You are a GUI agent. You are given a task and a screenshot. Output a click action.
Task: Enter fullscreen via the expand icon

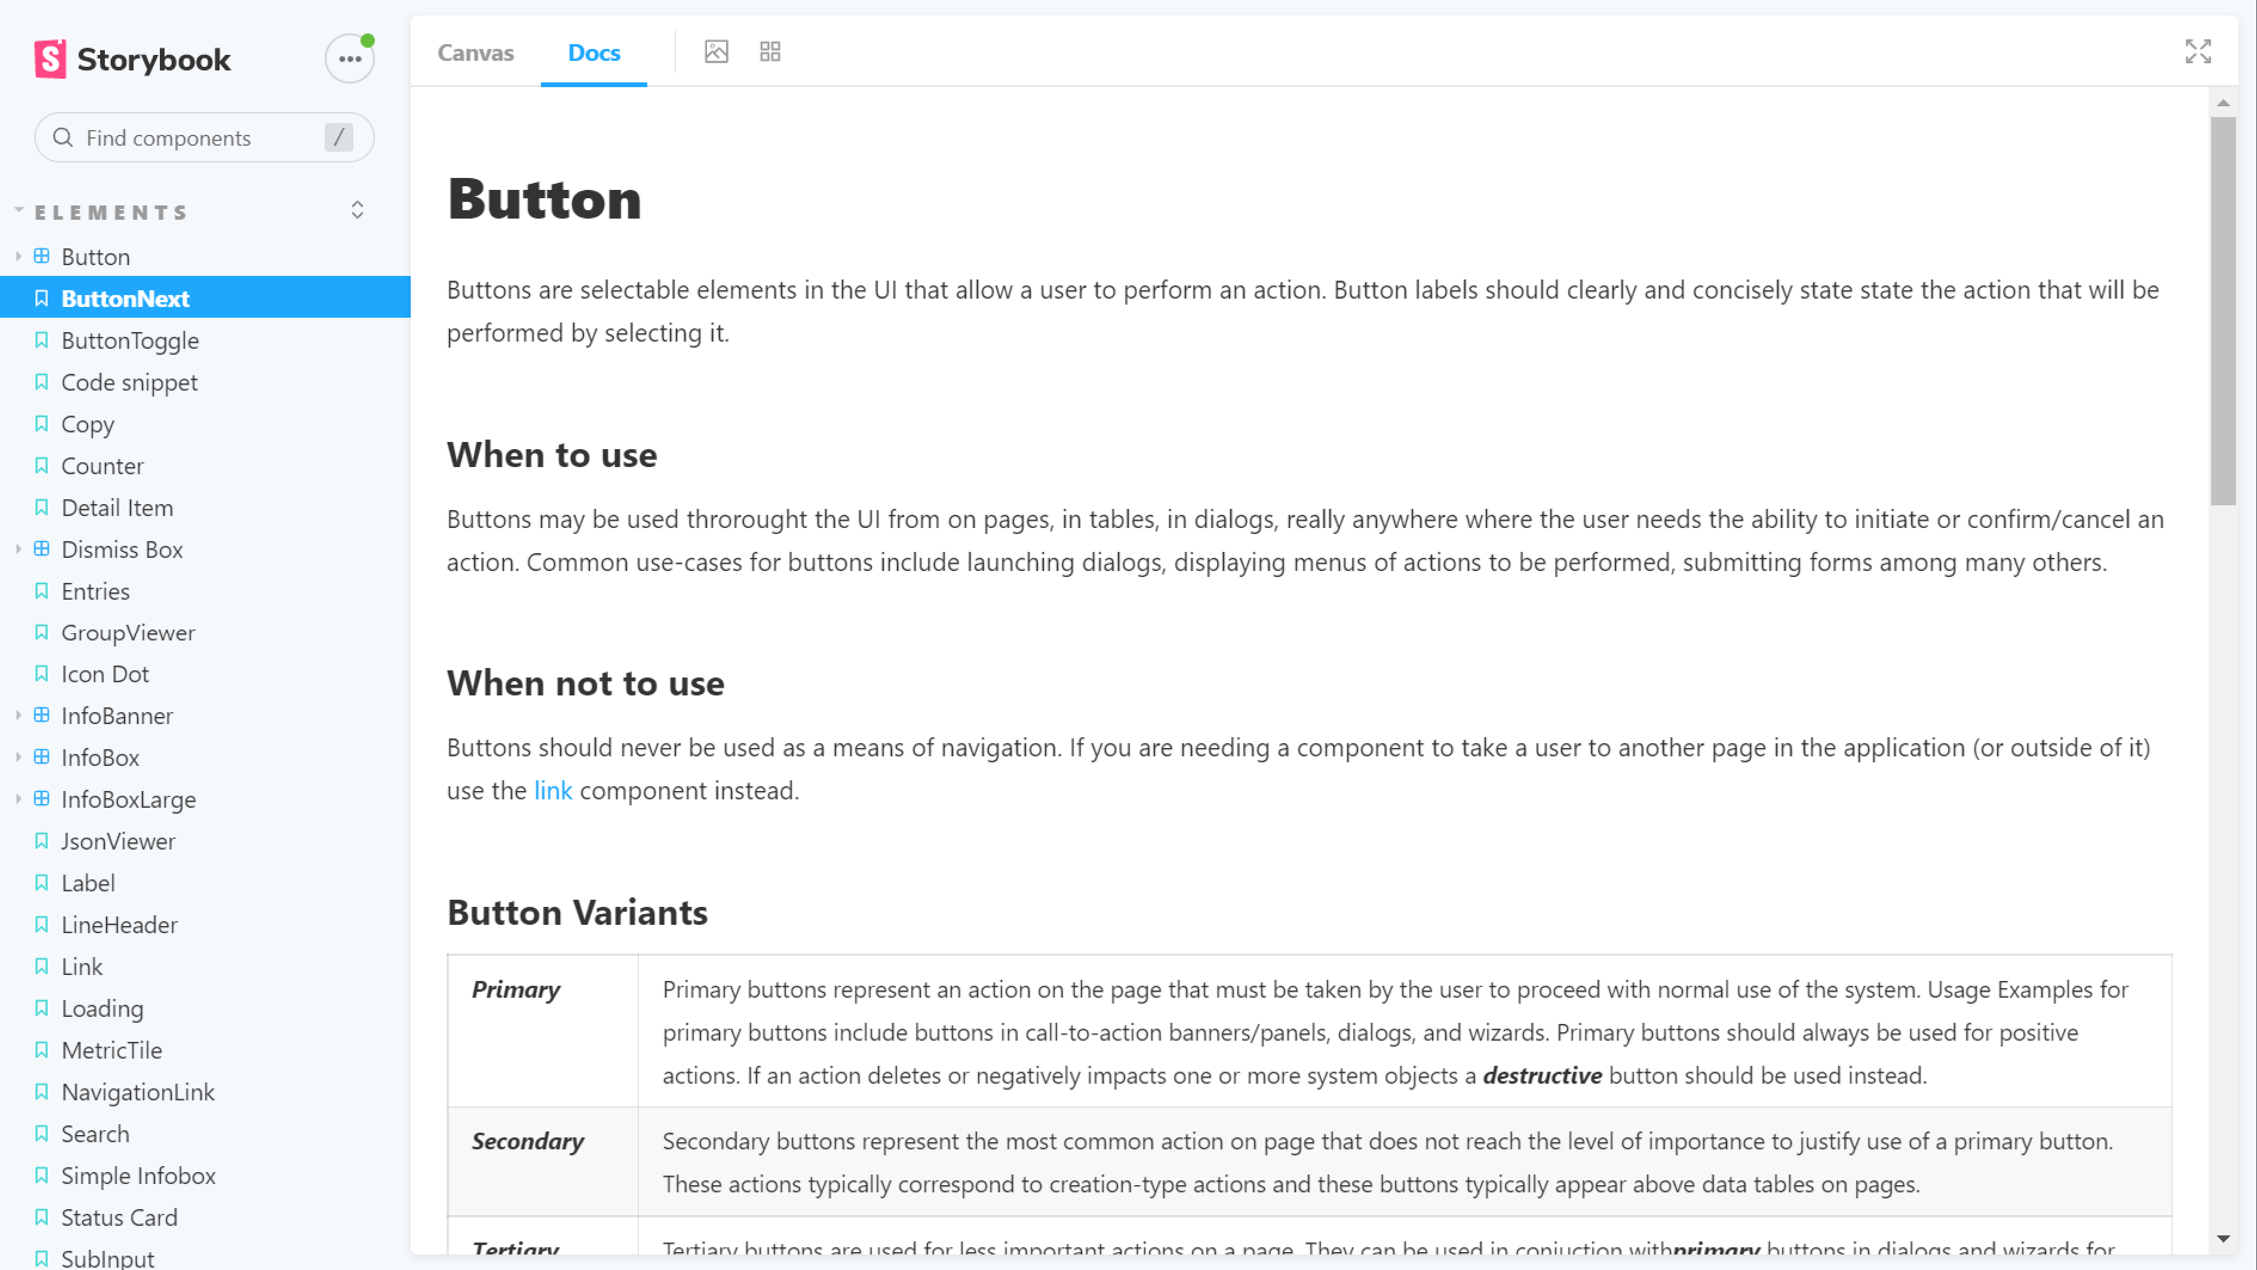[x=2197, y=53]
